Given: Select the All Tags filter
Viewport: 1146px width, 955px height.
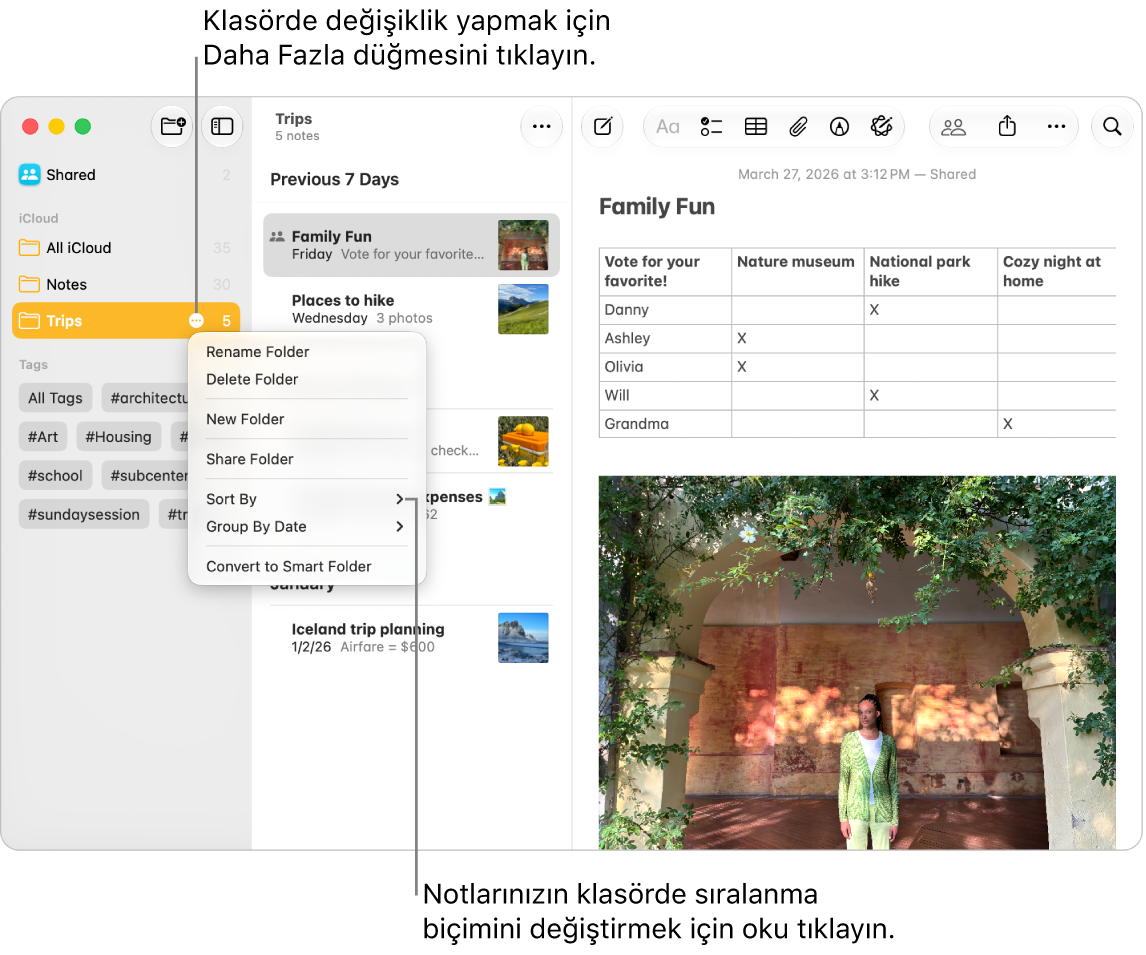Looking at the screenshot, I should (56, 398).
